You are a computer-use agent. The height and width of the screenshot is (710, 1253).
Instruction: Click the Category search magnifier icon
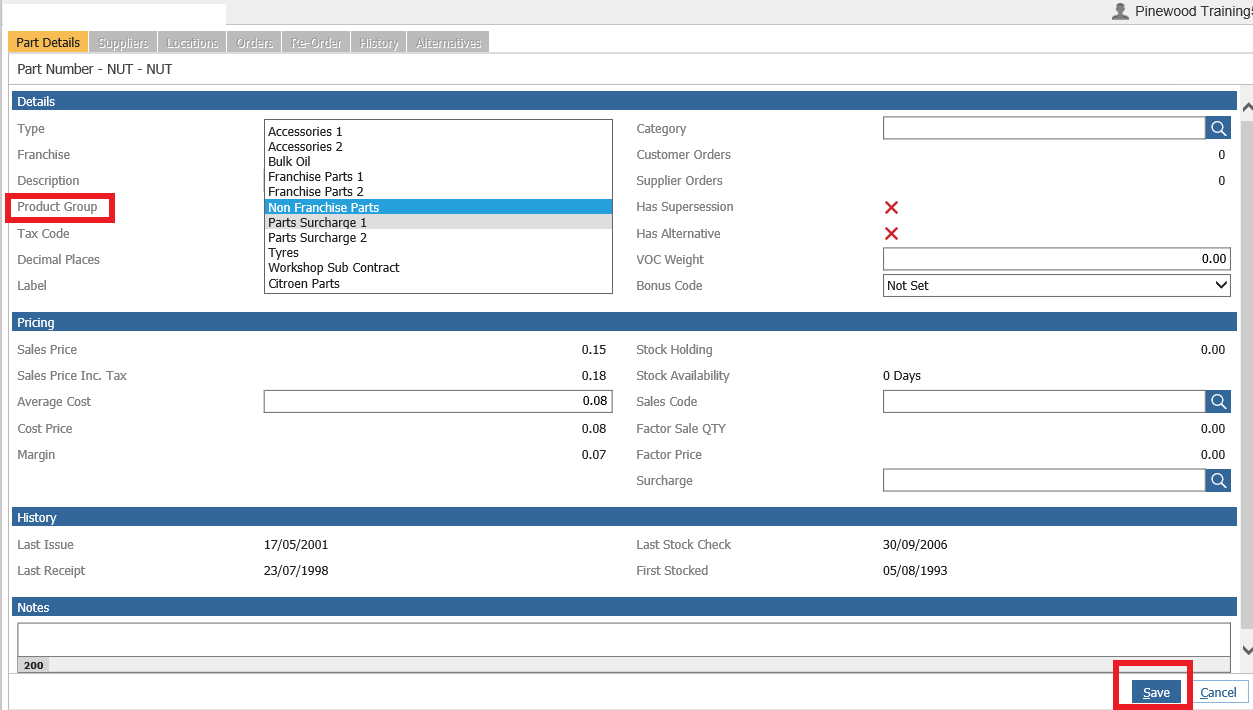point(1218,128)
